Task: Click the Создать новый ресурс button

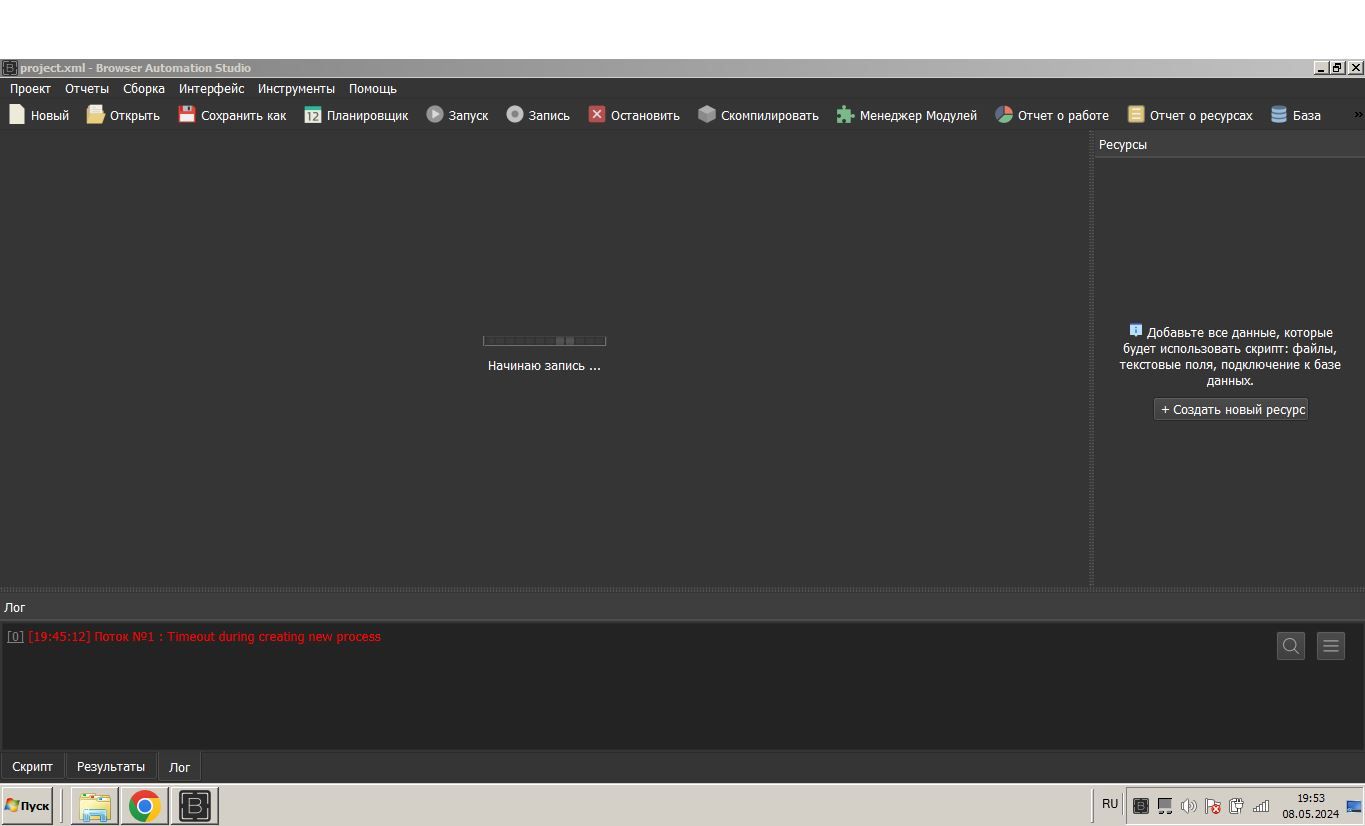Action: click(x=1231, y=410)
